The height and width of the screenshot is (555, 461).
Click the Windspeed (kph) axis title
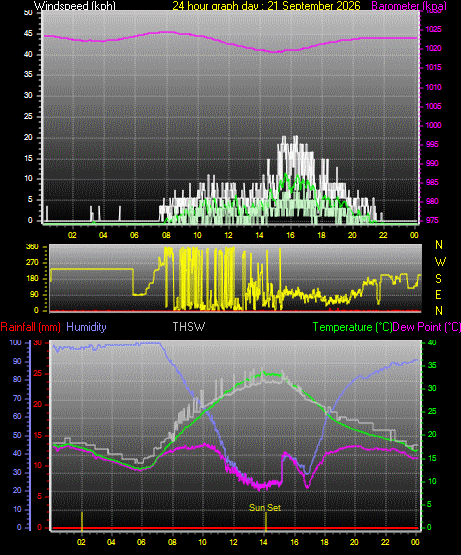click(75, 6)
